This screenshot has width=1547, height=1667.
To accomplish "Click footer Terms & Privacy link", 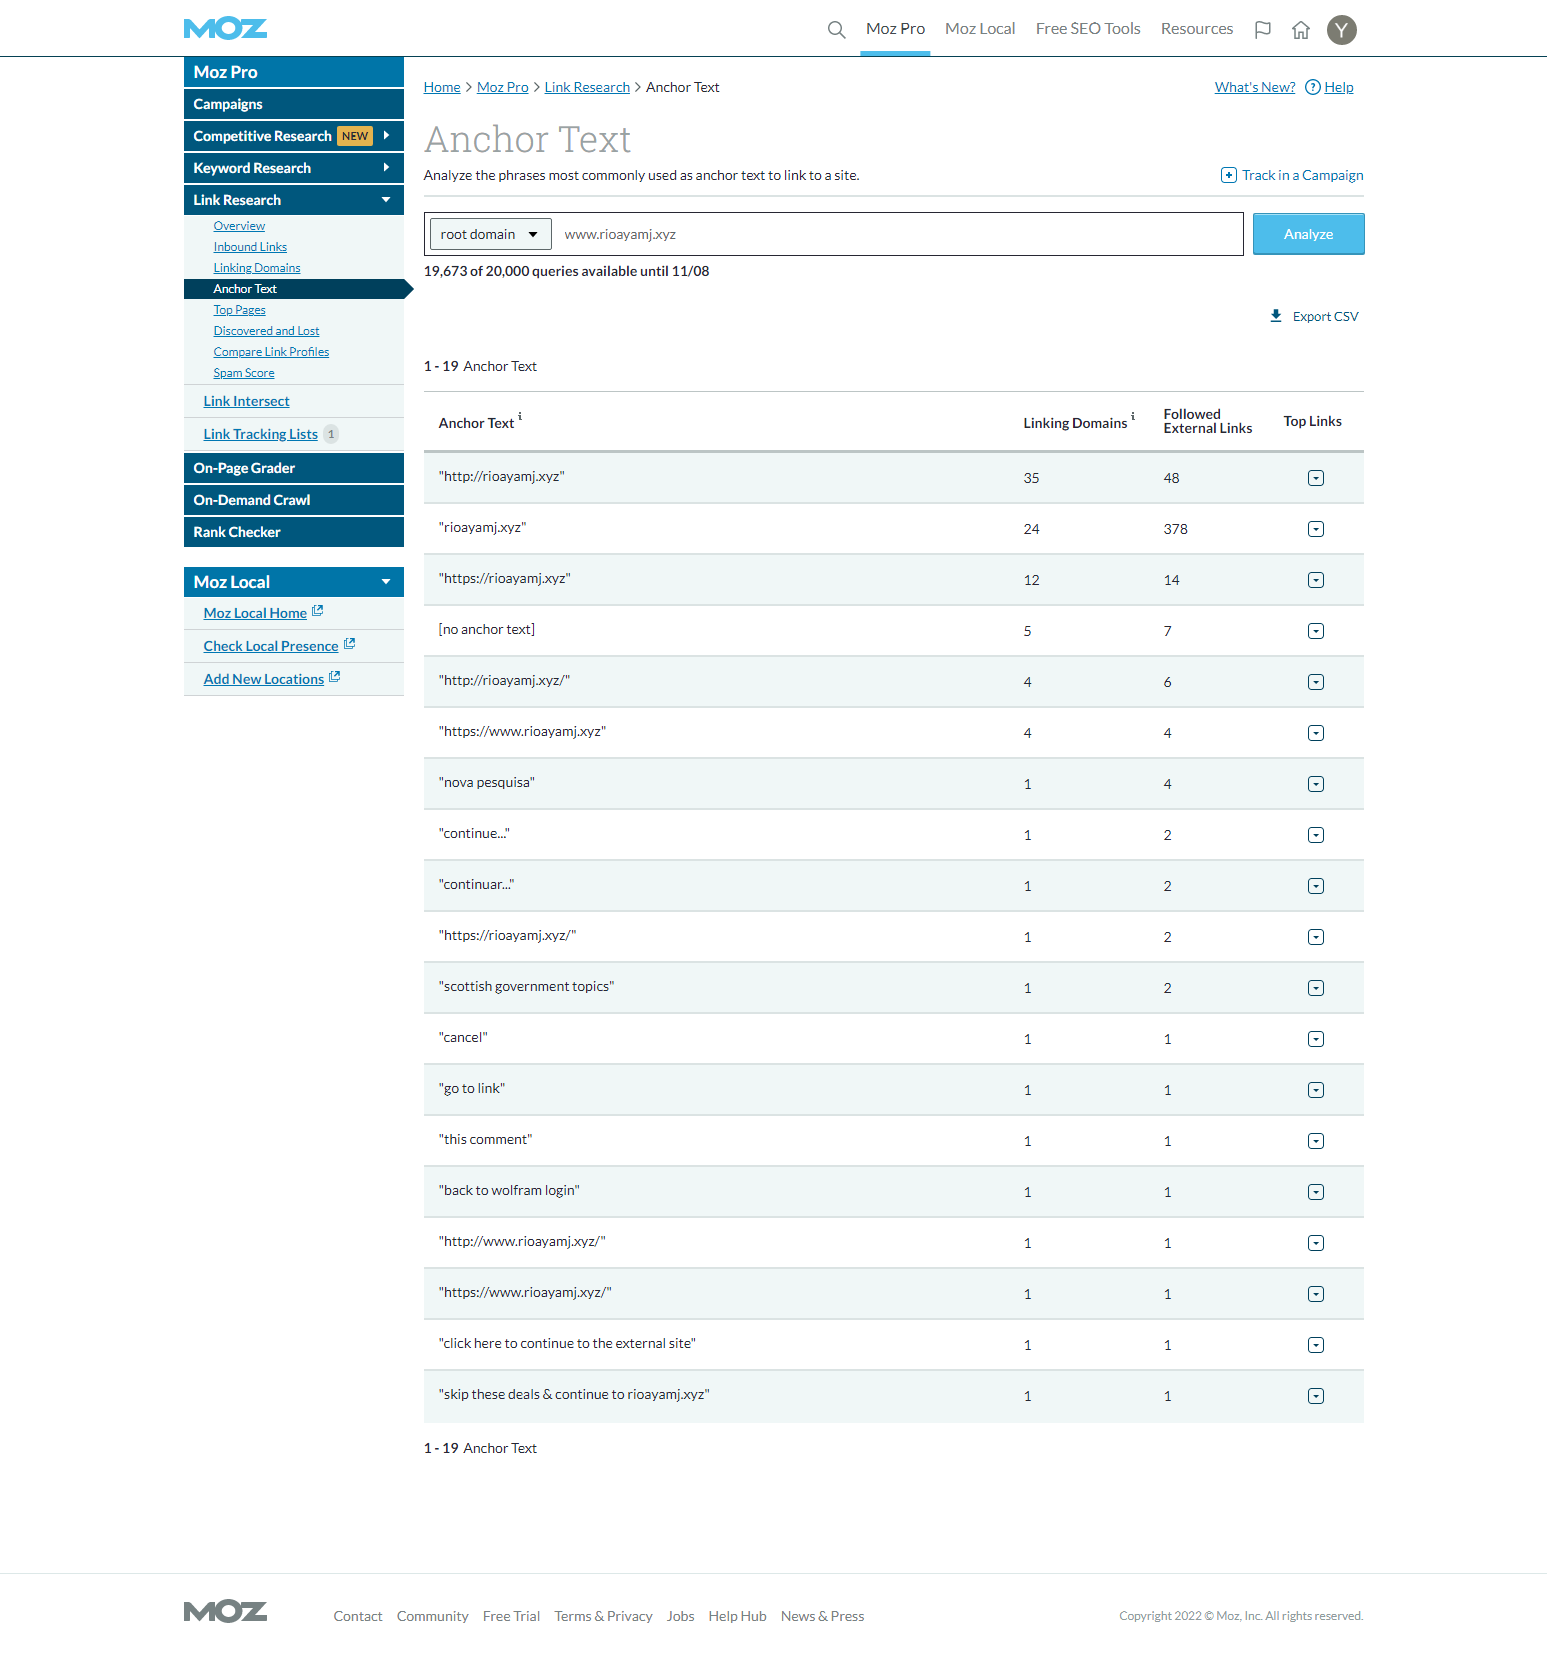I will [x=603, y=1616].
